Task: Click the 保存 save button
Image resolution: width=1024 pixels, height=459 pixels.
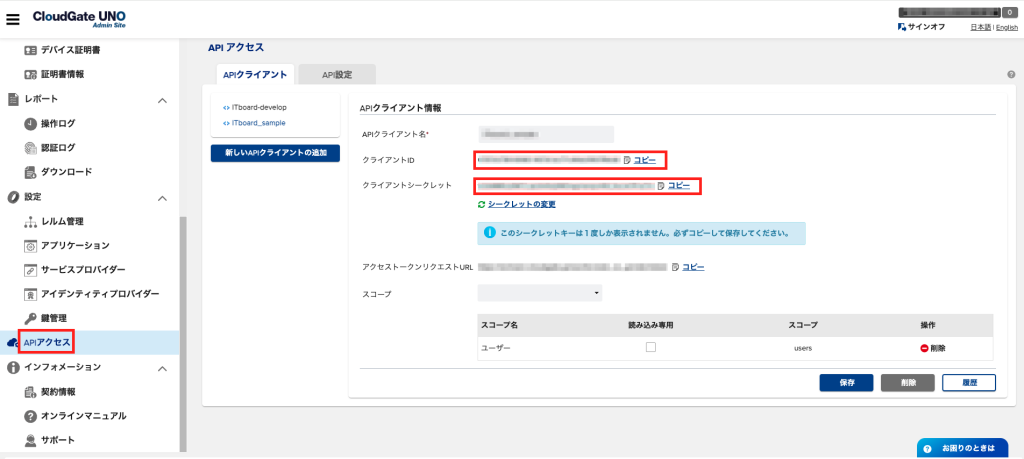Action: pos(846,383)
